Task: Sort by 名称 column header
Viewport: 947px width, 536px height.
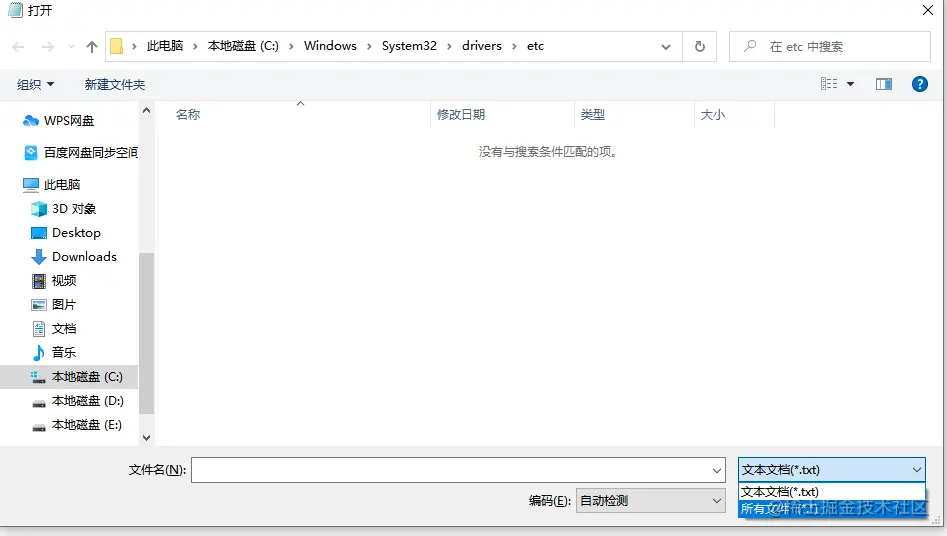Action: pos(188,114)
